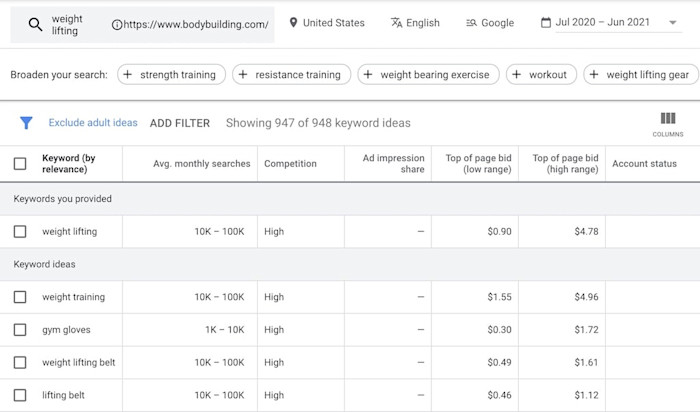
Task: Click Exclude adult ideas link
Action: [x=93, y=123]
